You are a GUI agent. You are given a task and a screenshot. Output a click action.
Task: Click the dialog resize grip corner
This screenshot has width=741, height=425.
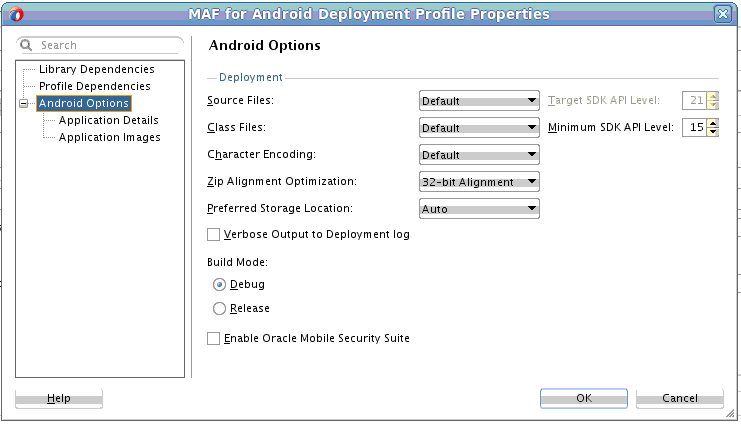point(731,413)
